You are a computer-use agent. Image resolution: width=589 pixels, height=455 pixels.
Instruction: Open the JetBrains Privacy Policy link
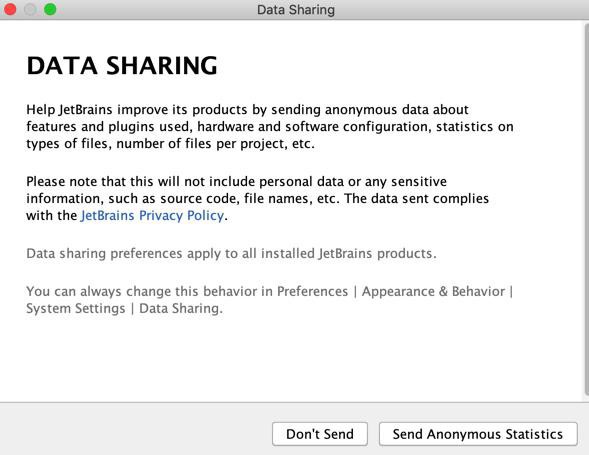coord(152,216)
